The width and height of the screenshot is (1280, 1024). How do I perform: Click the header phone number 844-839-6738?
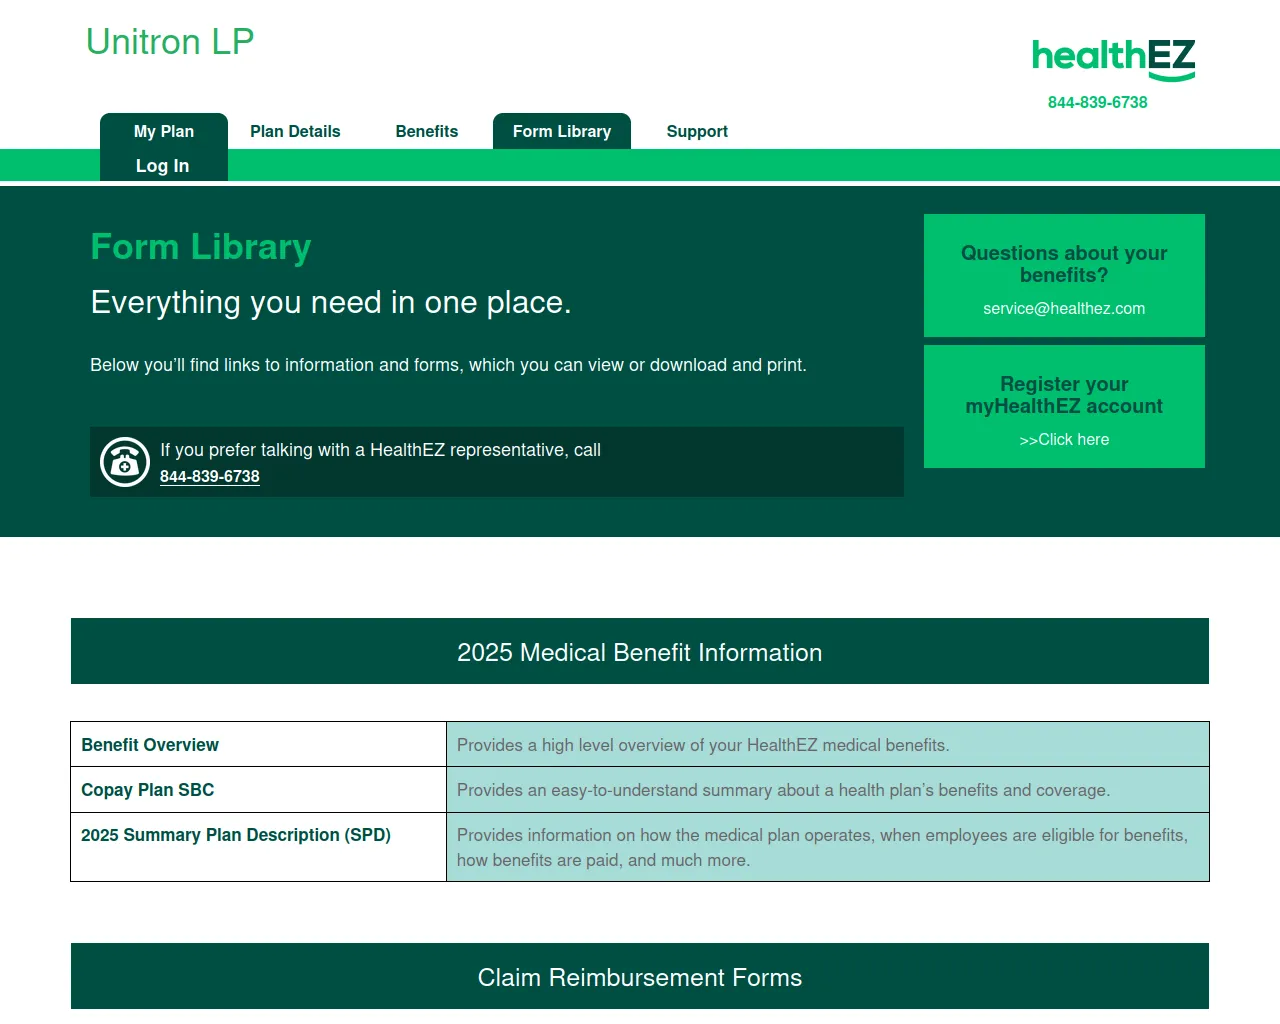(1097, 102)
